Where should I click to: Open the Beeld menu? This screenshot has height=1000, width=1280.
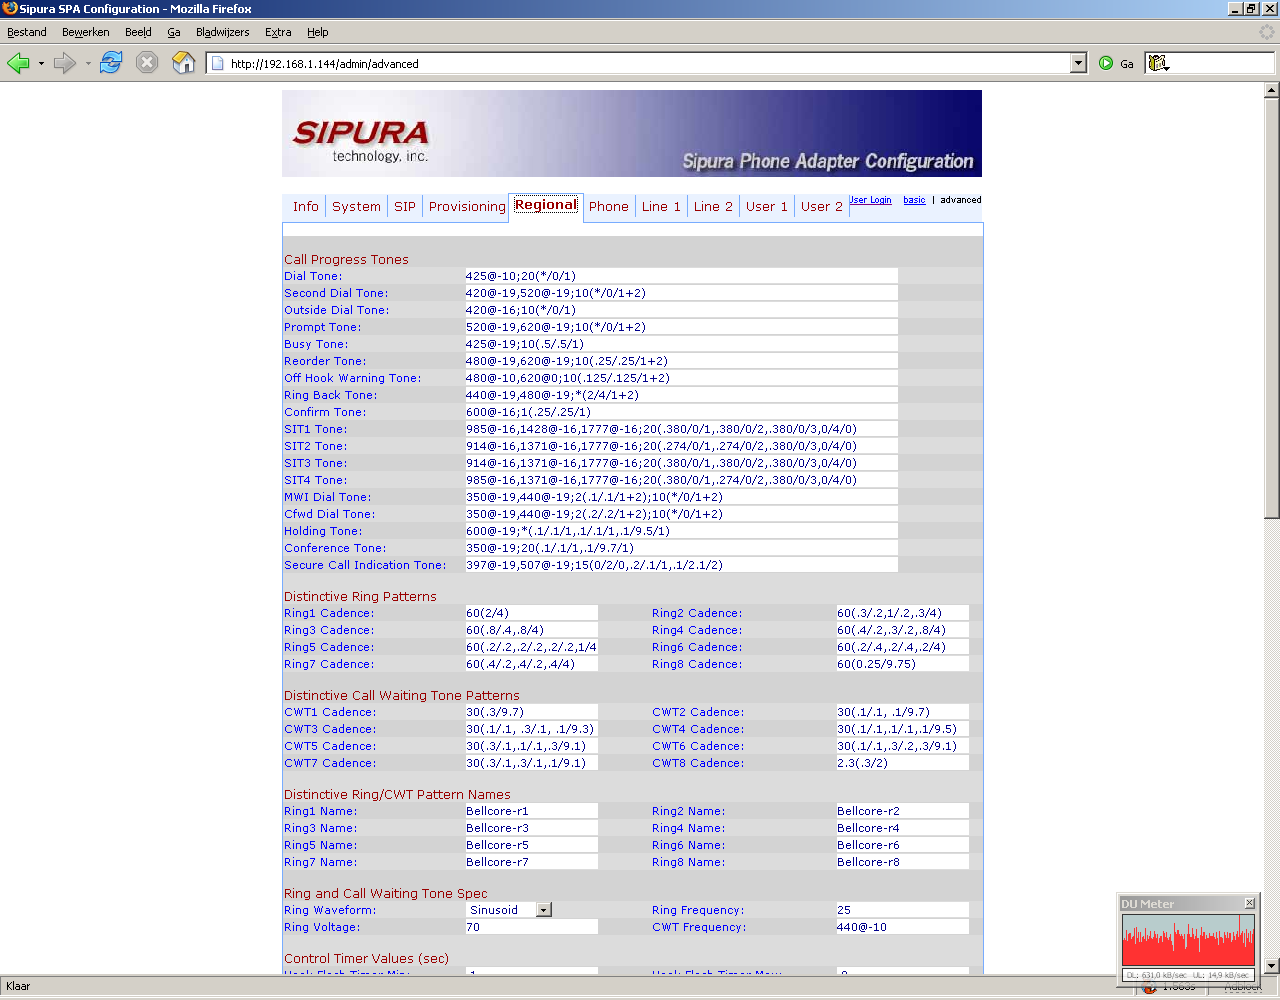(x=138, y=32)
